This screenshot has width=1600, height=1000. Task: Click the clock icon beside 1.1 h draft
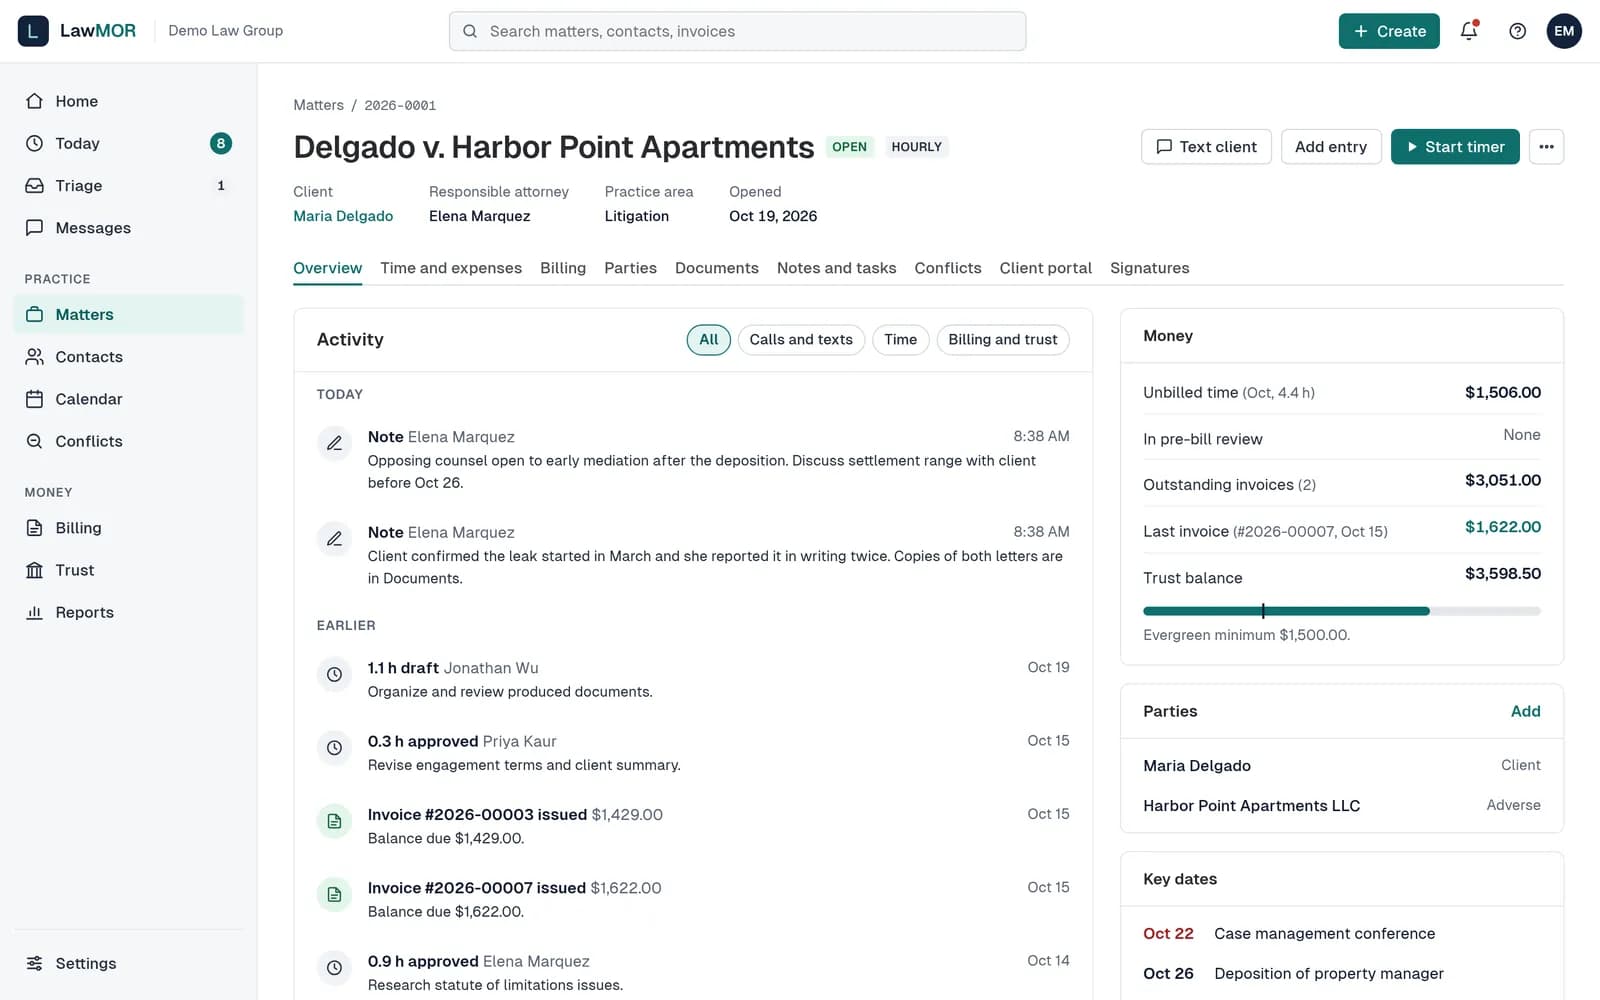334,674
